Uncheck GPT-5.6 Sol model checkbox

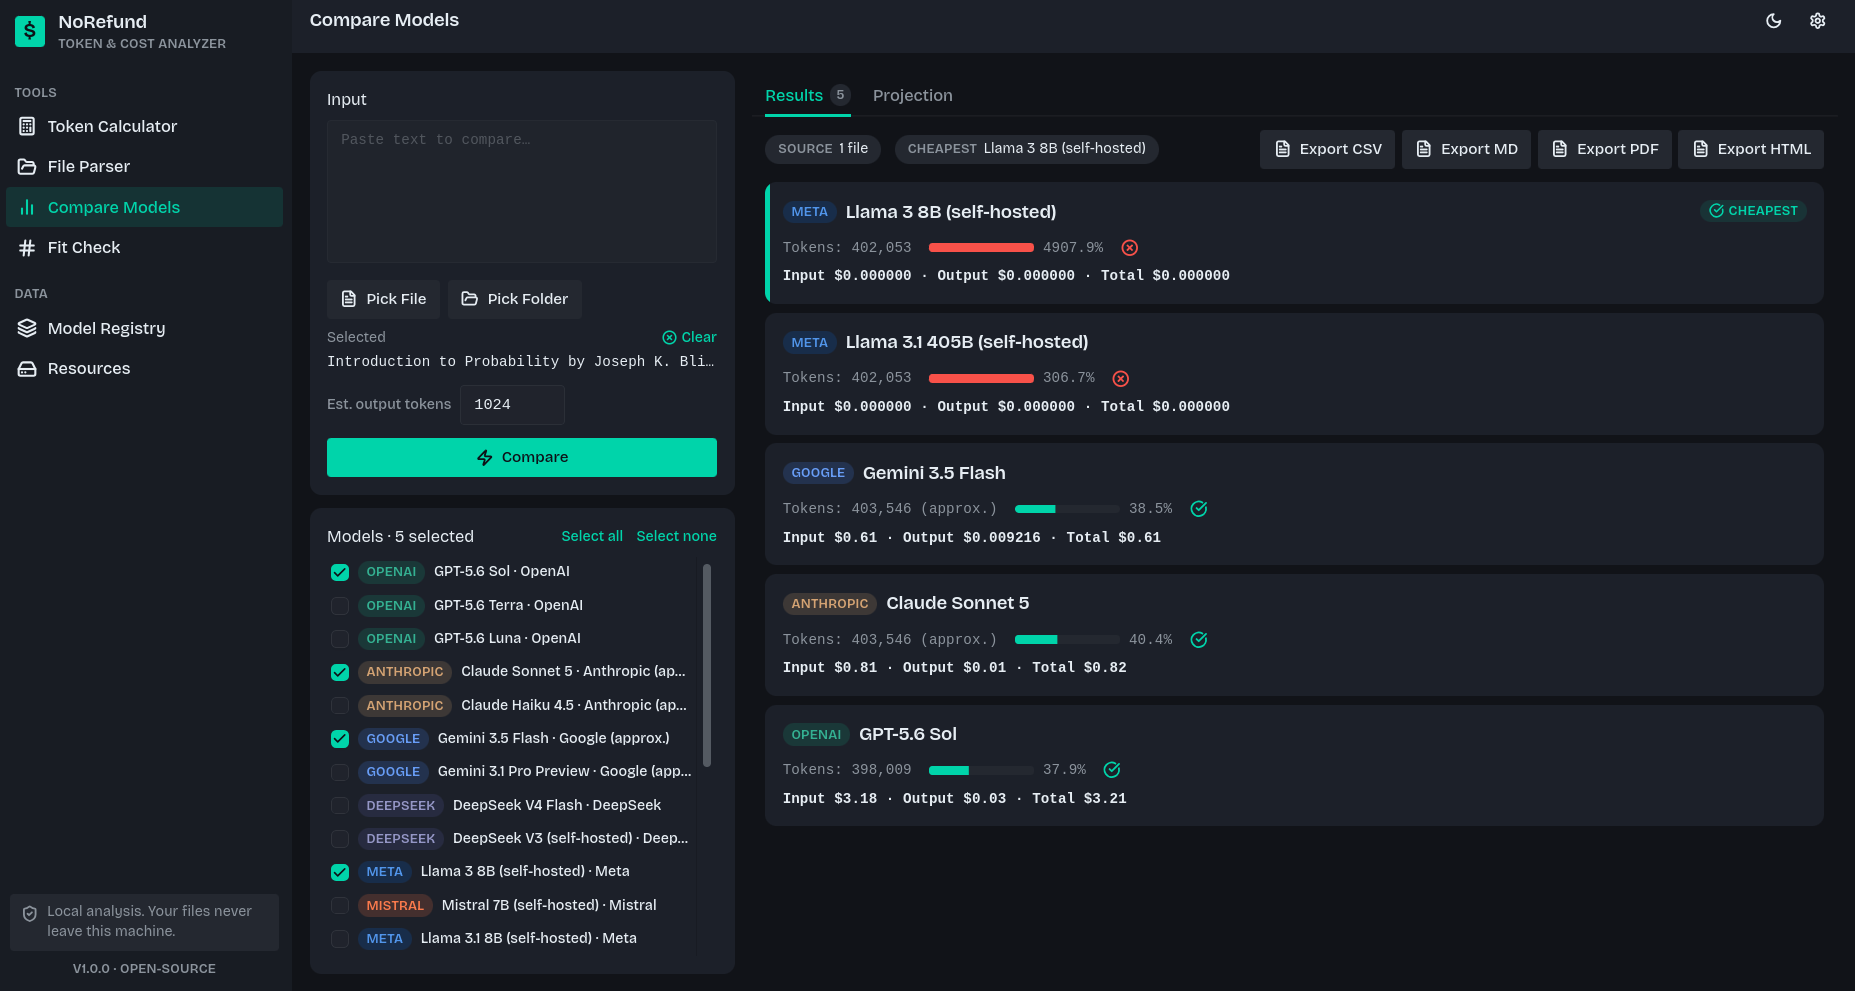[340, 572]
